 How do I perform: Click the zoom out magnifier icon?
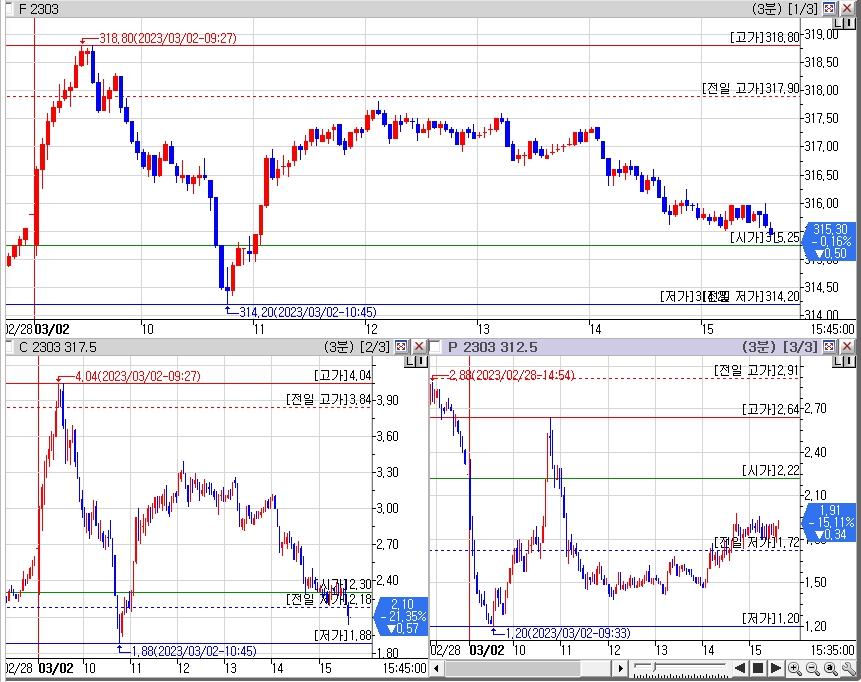click(x=813, y=669)
